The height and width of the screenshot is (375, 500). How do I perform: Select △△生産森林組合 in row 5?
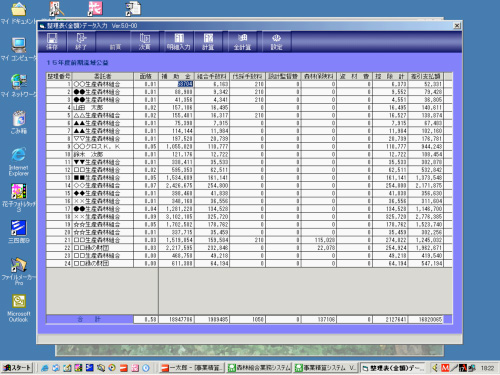tap(103, 115)
